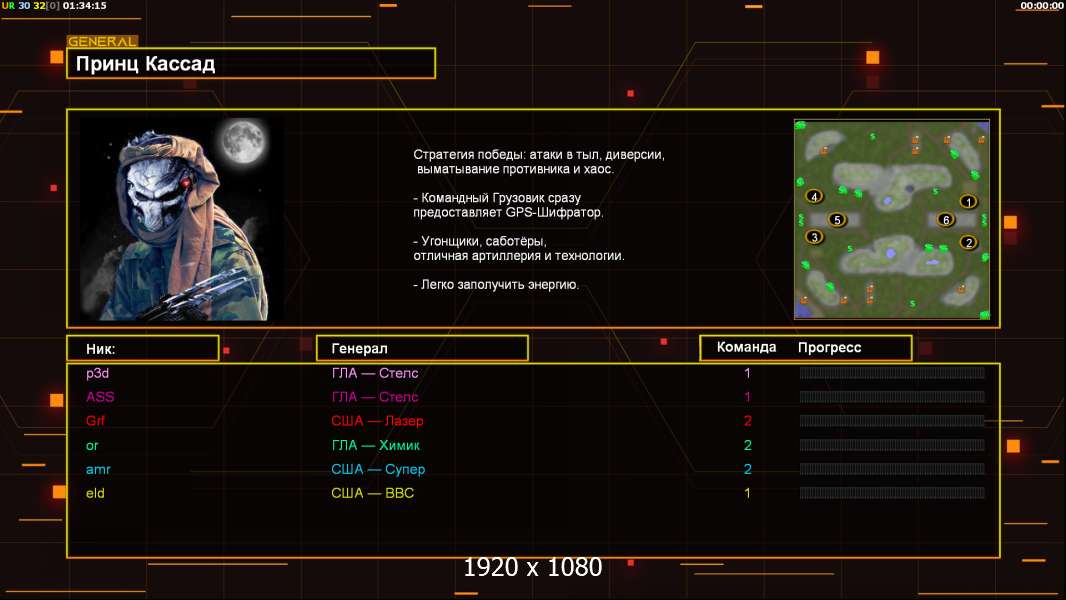Screen dimensions: 1066x600
Task: Click p3d's loading progress bar
Action: (892, 372)
